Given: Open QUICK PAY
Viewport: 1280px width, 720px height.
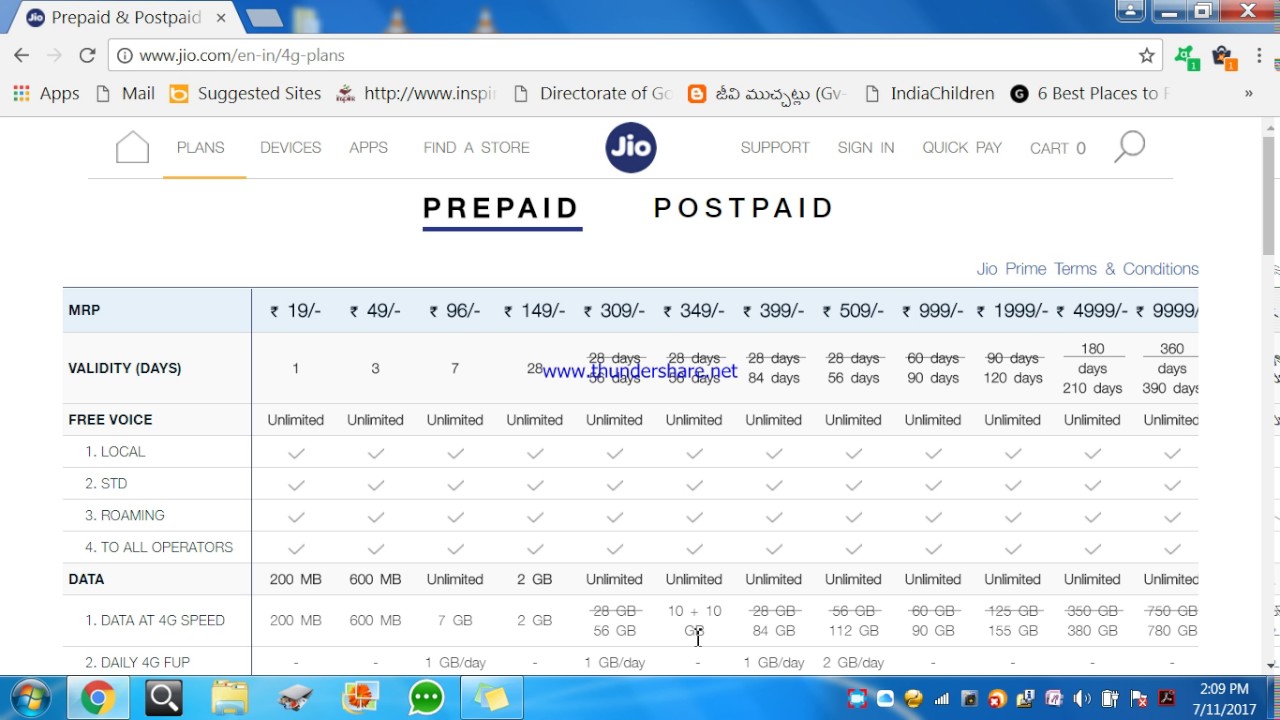Looking at the screenshot, I should coord(962,147).
